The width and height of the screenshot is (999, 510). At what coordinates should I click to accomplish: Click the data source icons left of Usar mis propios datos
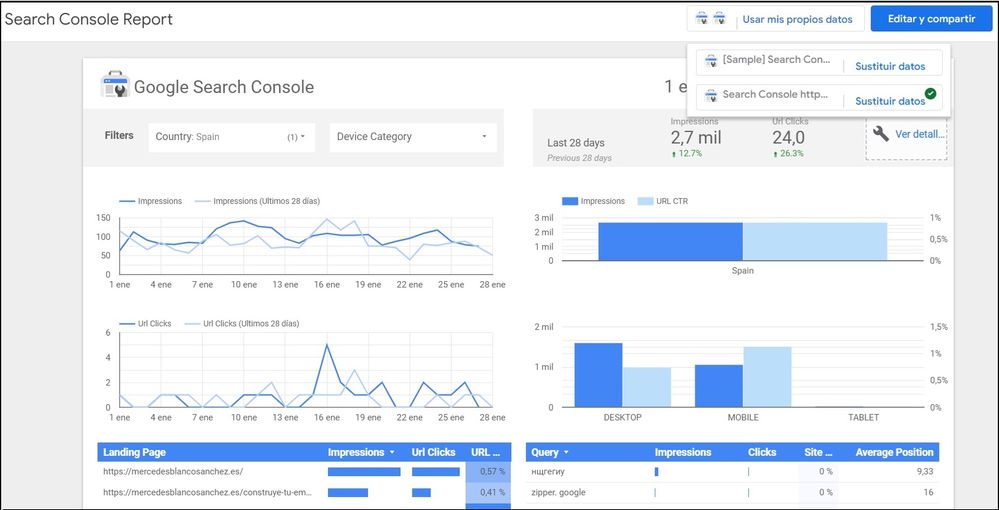click(x=710, y=18)
